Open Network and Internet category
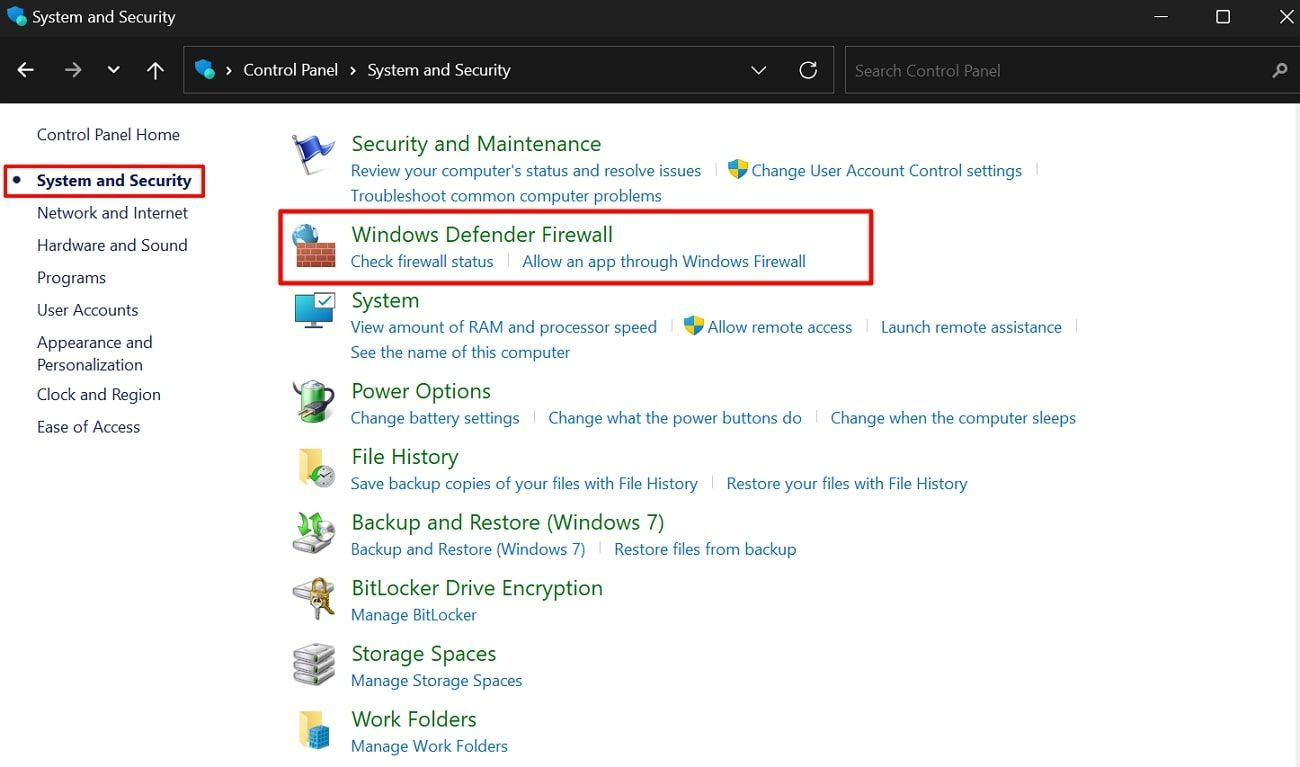1300x767 pixels. click(112, 213)
